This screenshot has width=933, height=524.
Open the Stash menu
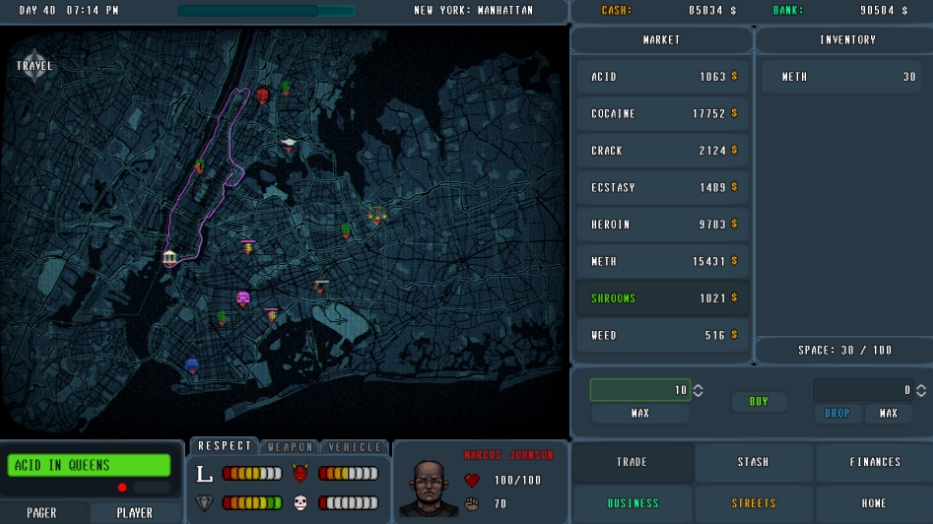pyautogui.click(x=753, y=462)
